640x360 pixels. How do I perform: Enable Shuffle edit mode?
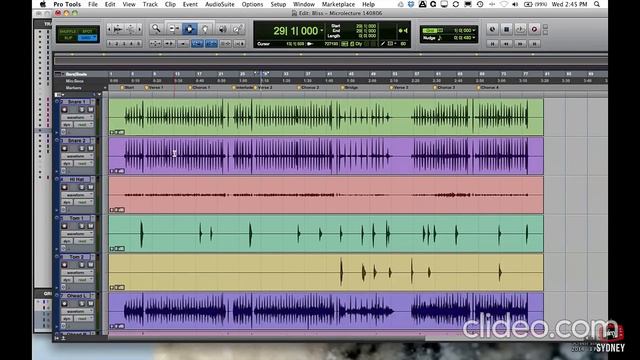point(68,31)
